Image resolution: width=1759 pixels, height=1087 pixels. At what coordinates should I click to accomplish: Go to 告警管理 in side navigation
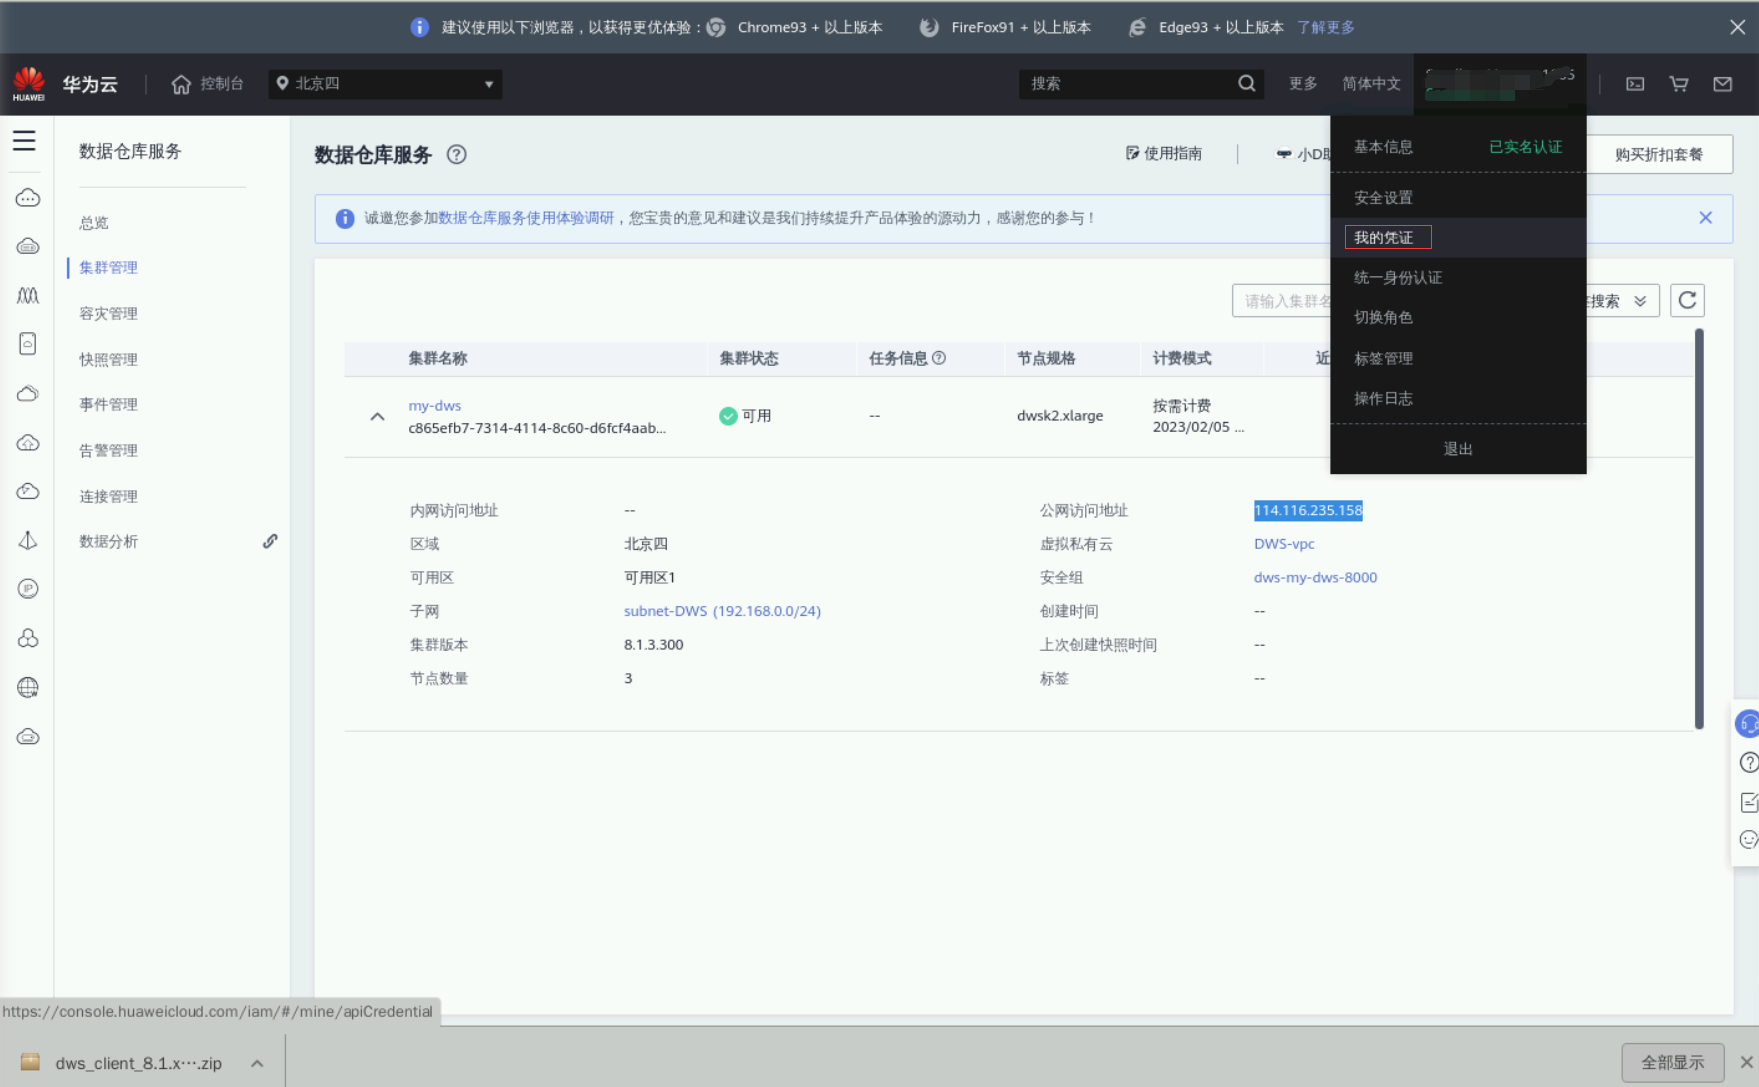pyautogui.click(x=109, y=451)
